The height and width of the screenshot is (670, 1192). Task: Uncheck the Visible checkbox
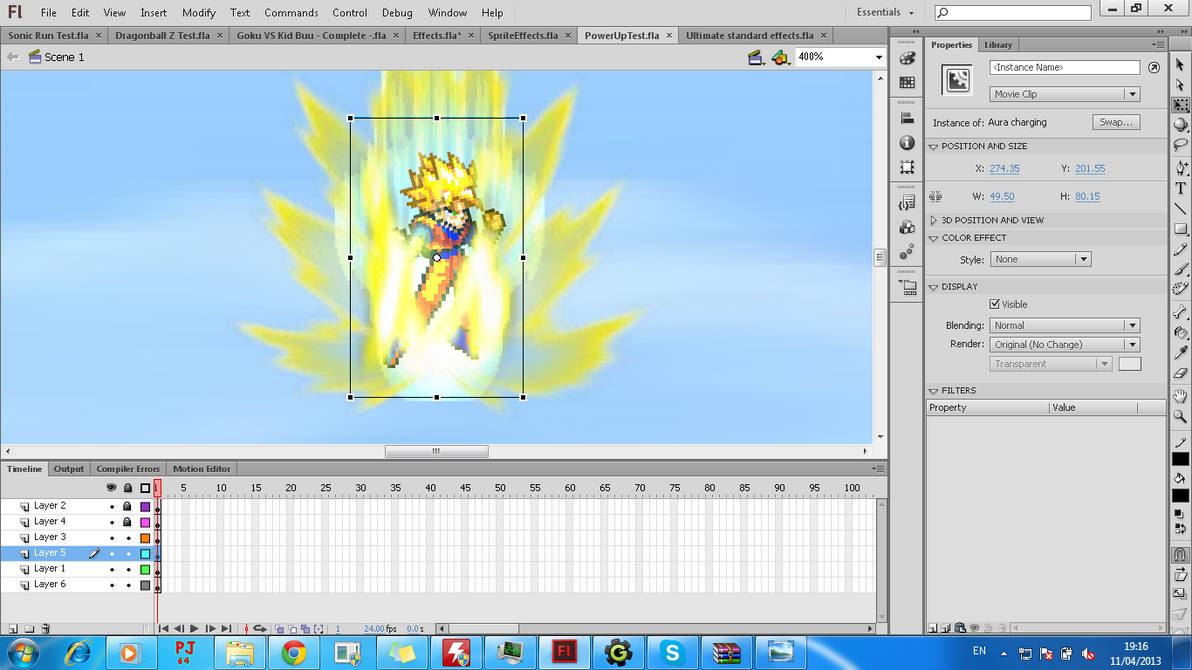[994, 304]
